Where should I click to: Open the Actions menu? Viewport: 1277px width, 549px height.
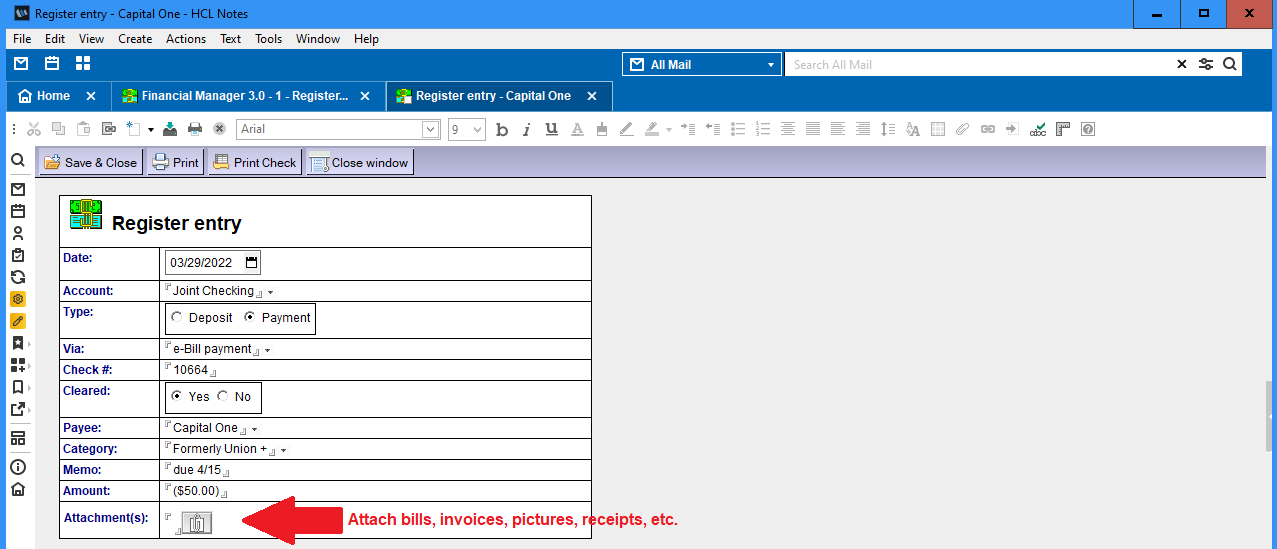[x=185, y=39]
